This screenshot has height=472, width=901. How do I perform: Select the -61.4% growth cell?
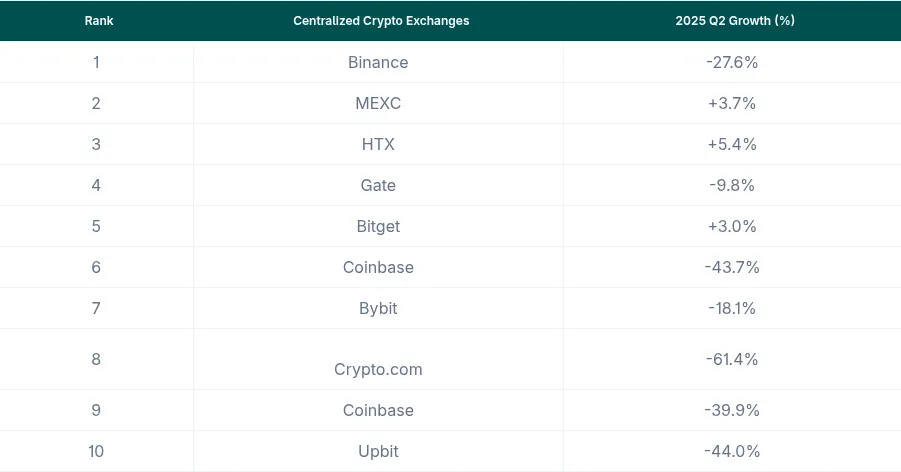tap(732, 359)
